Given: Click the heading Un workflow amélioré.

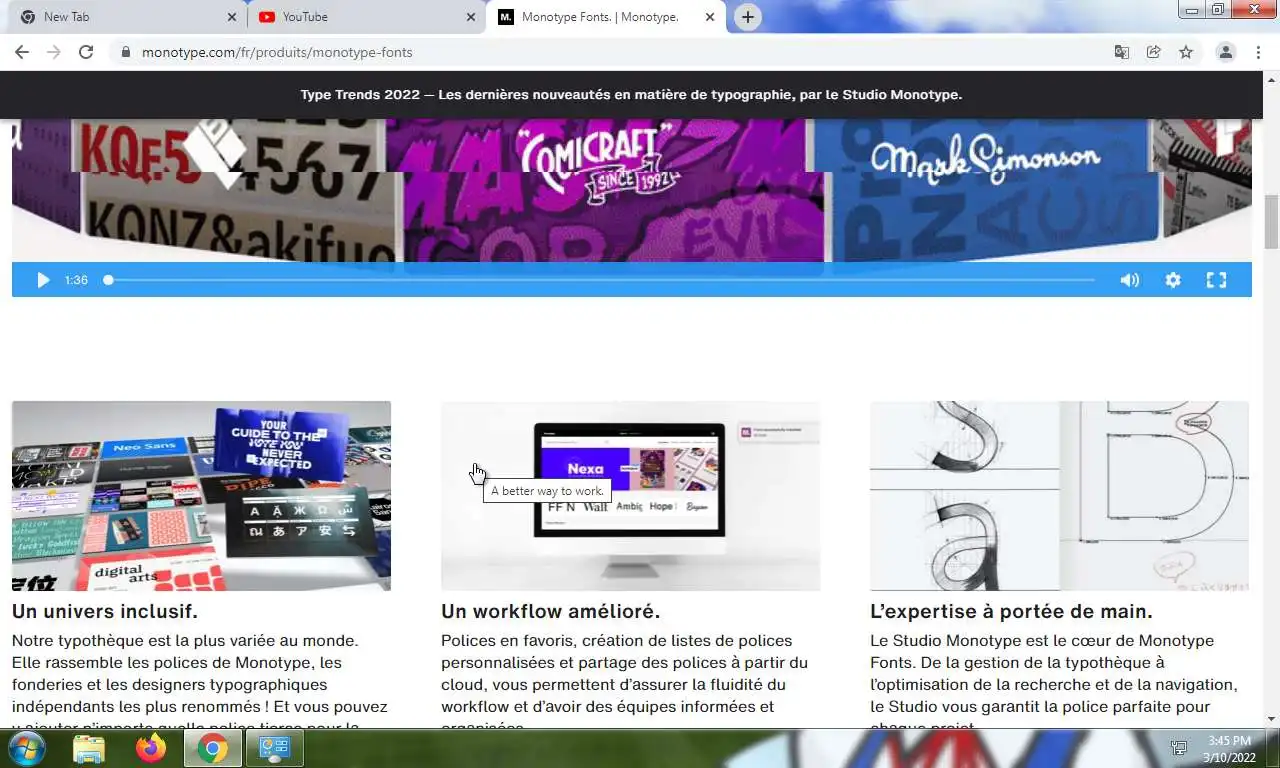Looking at the screenshot, I should (551, 611).
